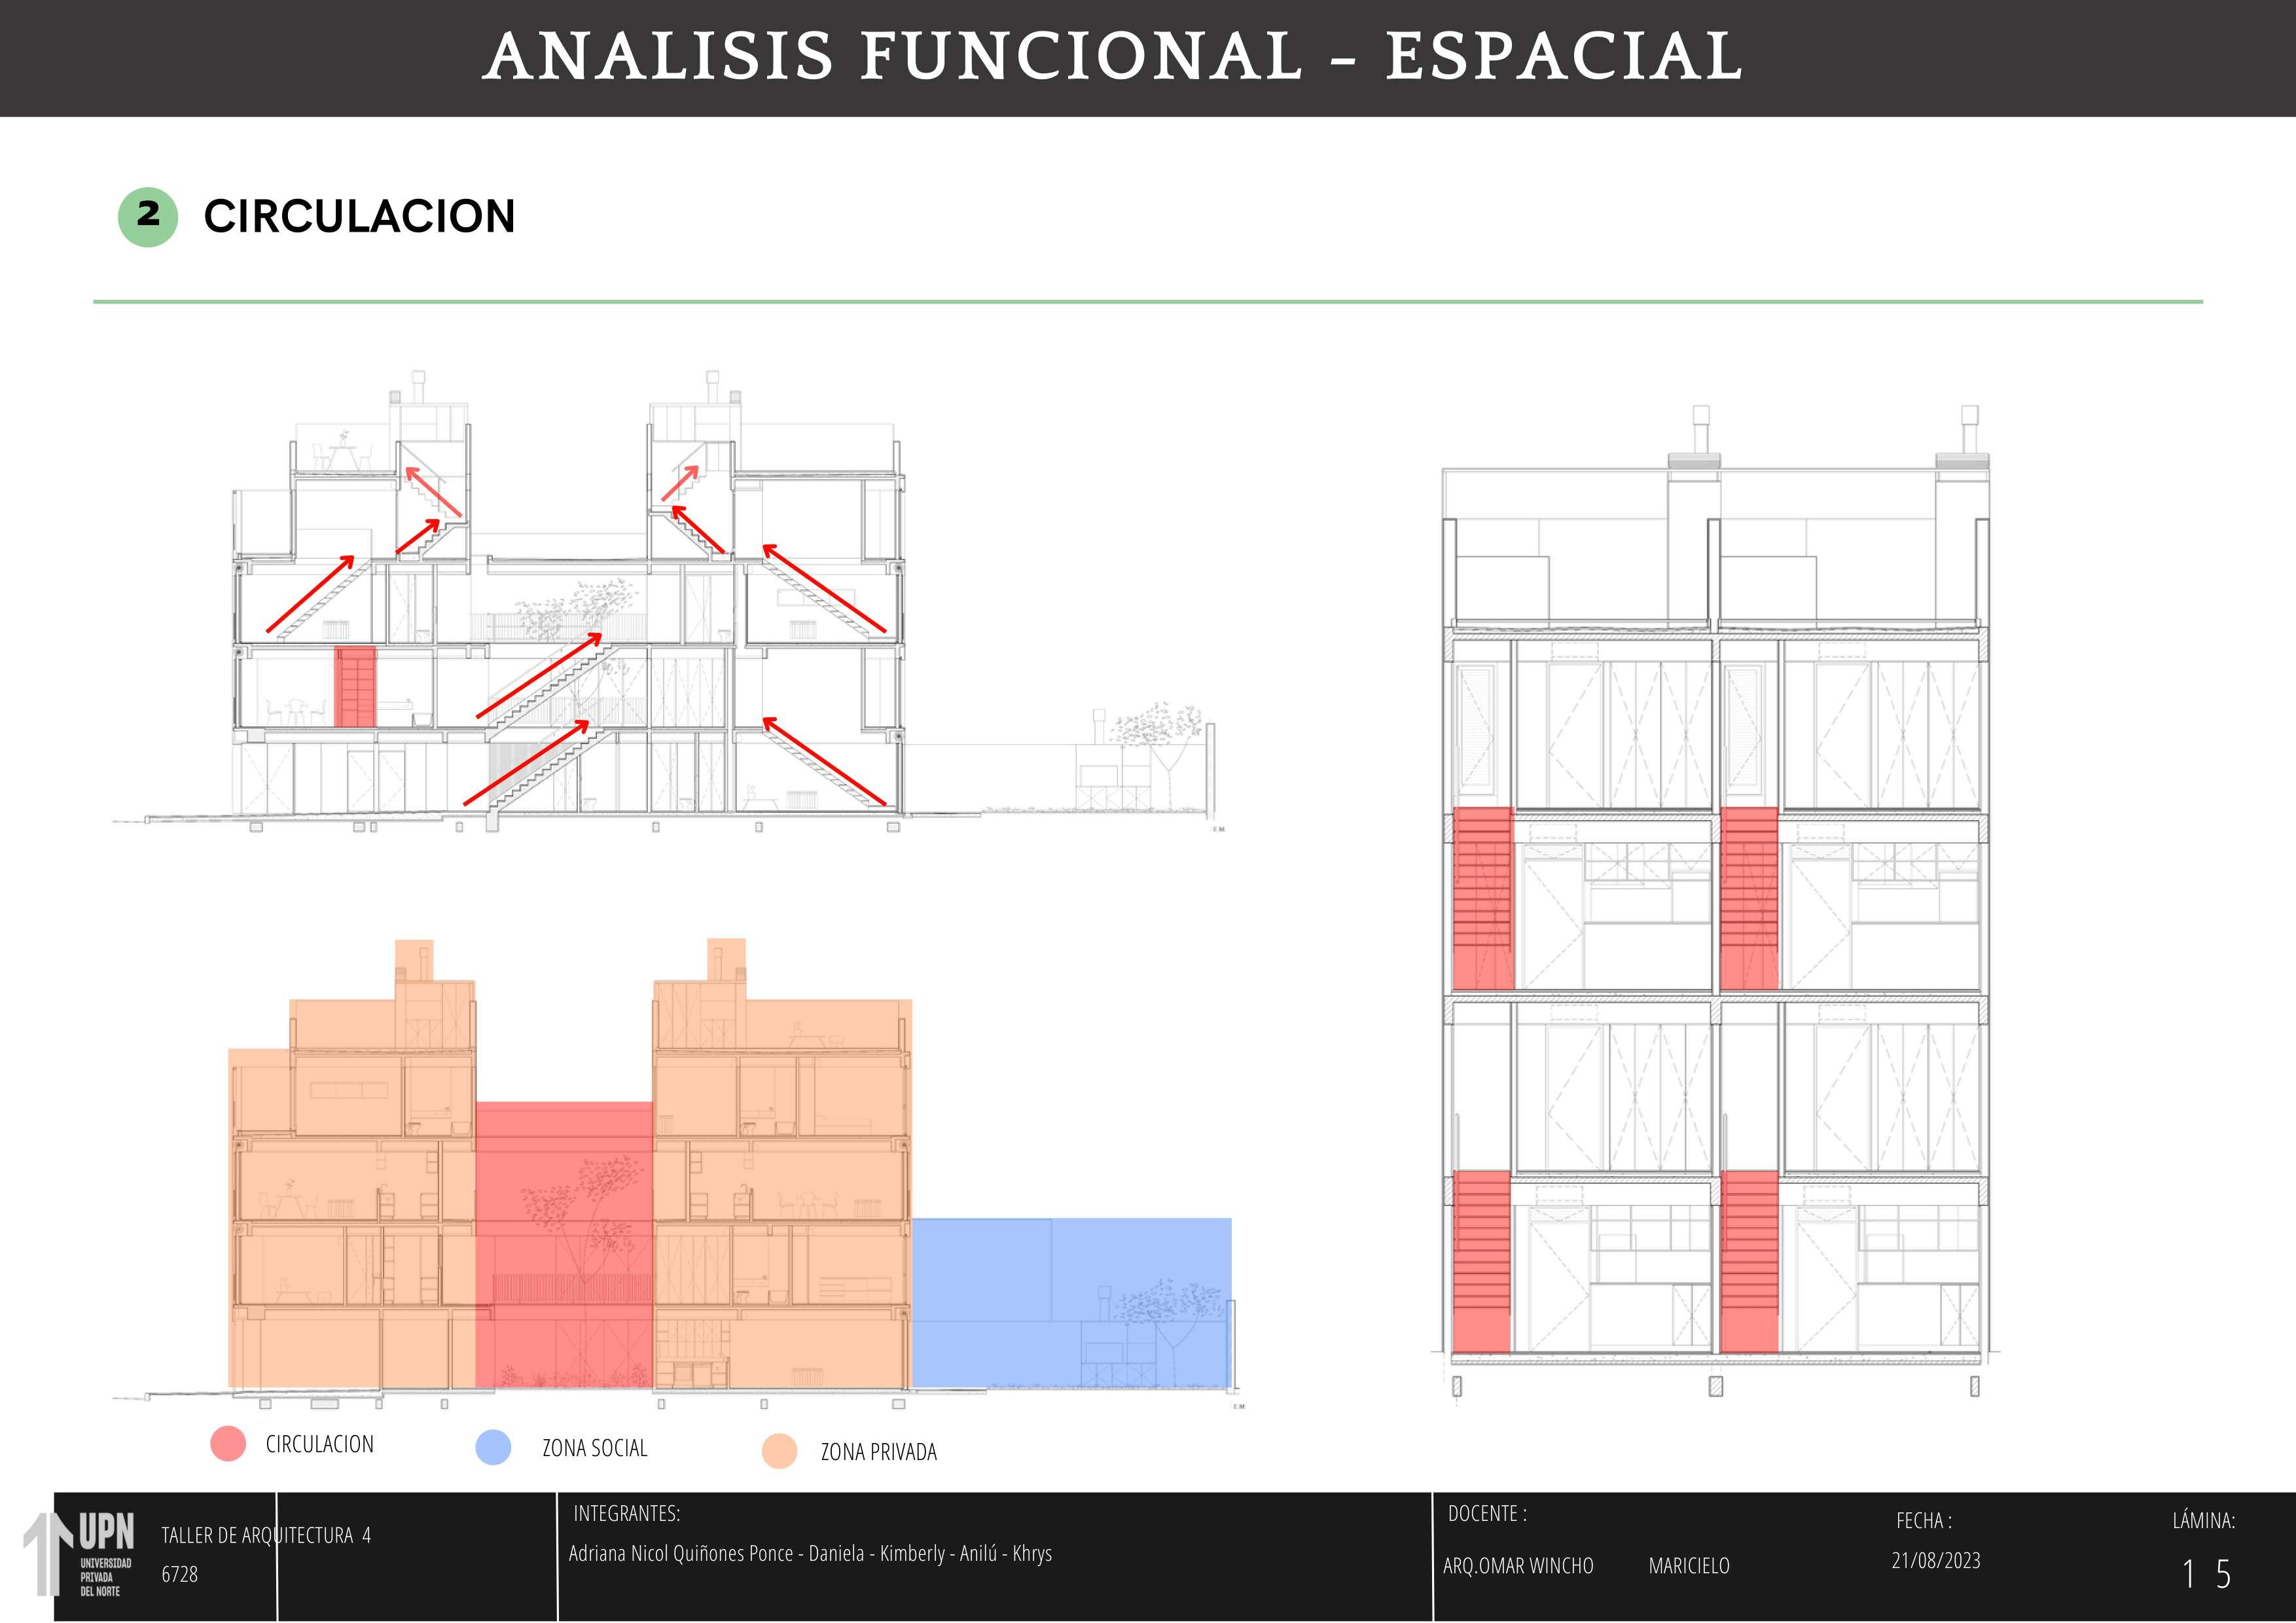Click the ZONA SOCIAL legend label

[594, 1448]
